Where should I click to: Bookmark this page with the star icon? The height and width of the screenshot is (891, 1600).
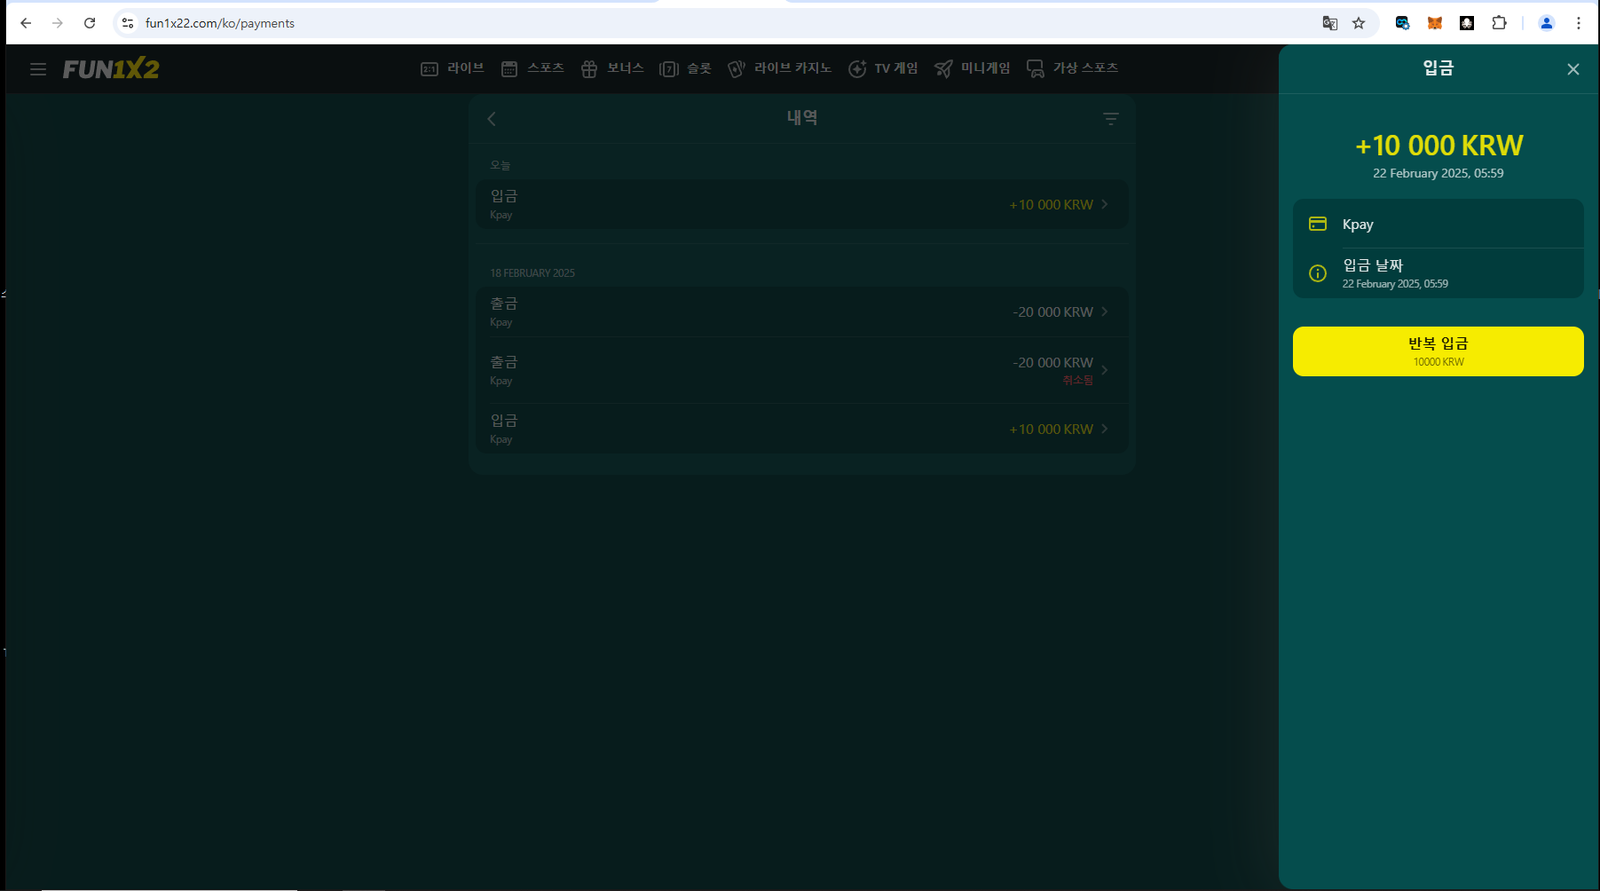coord(1358,23)
